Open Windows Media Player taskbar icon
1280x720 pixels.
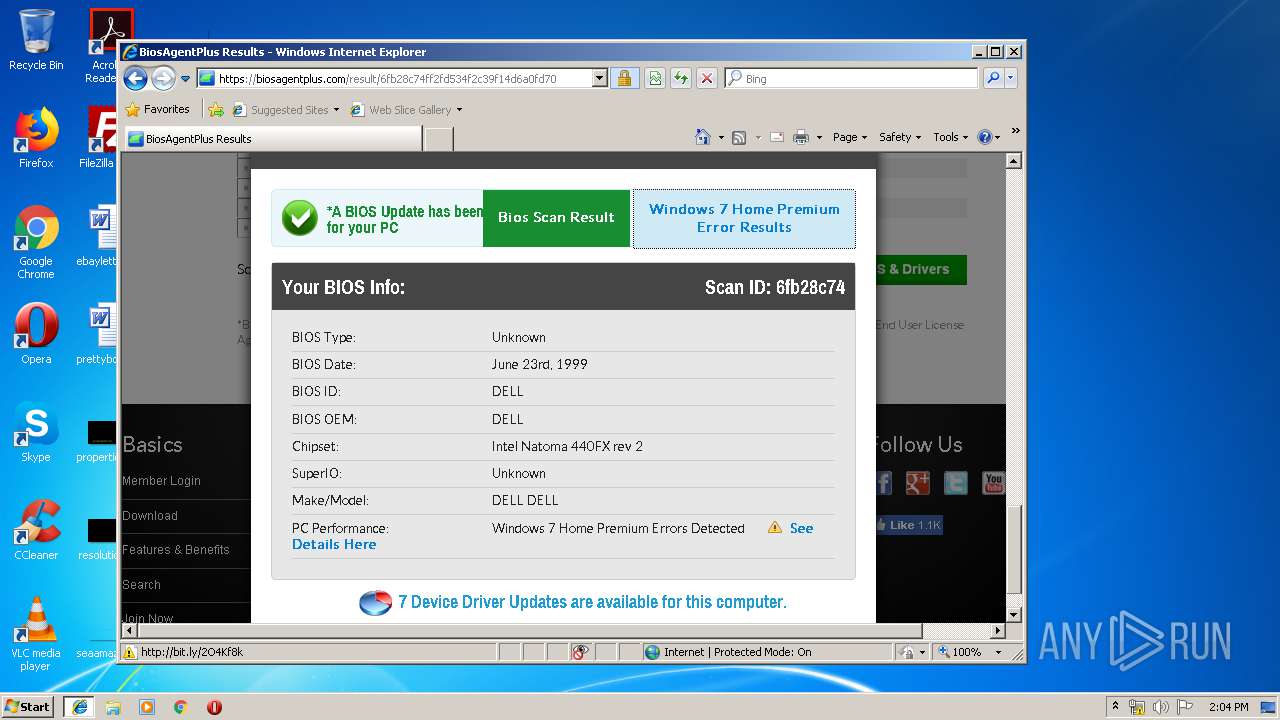click(147, 707)
